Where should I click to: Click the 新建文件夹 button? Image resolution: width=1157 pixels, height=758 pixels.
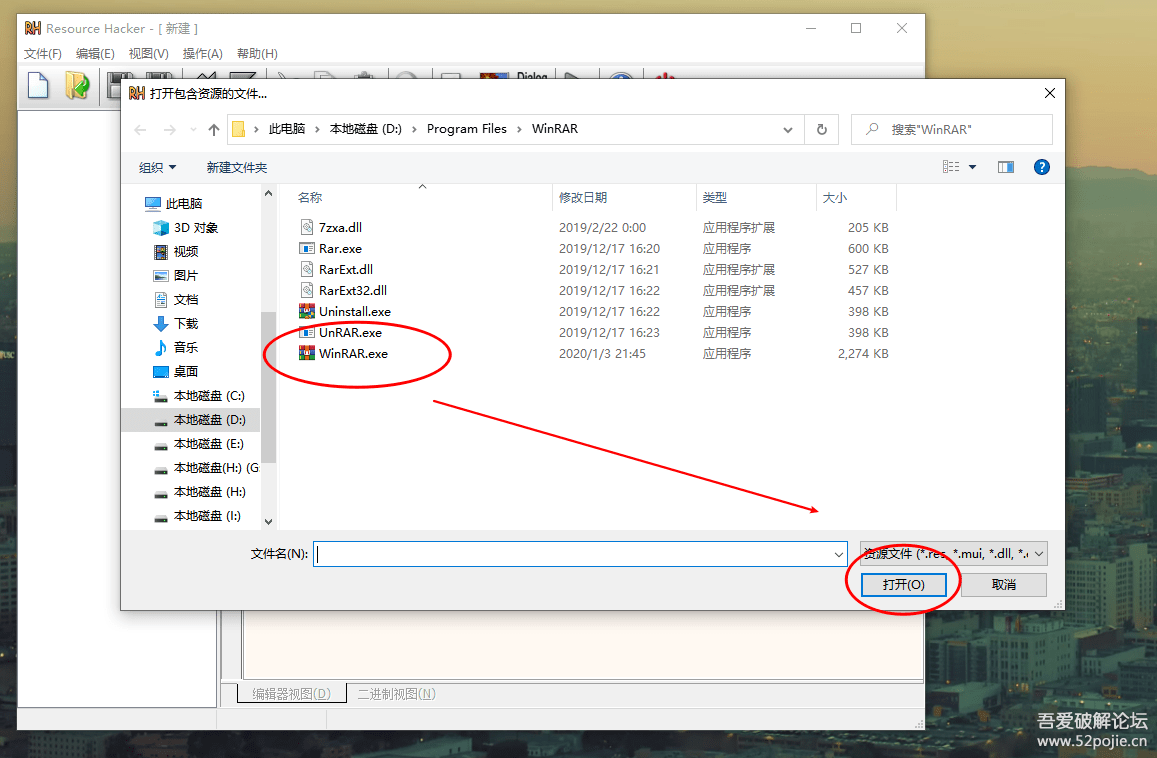coord(237,168)
